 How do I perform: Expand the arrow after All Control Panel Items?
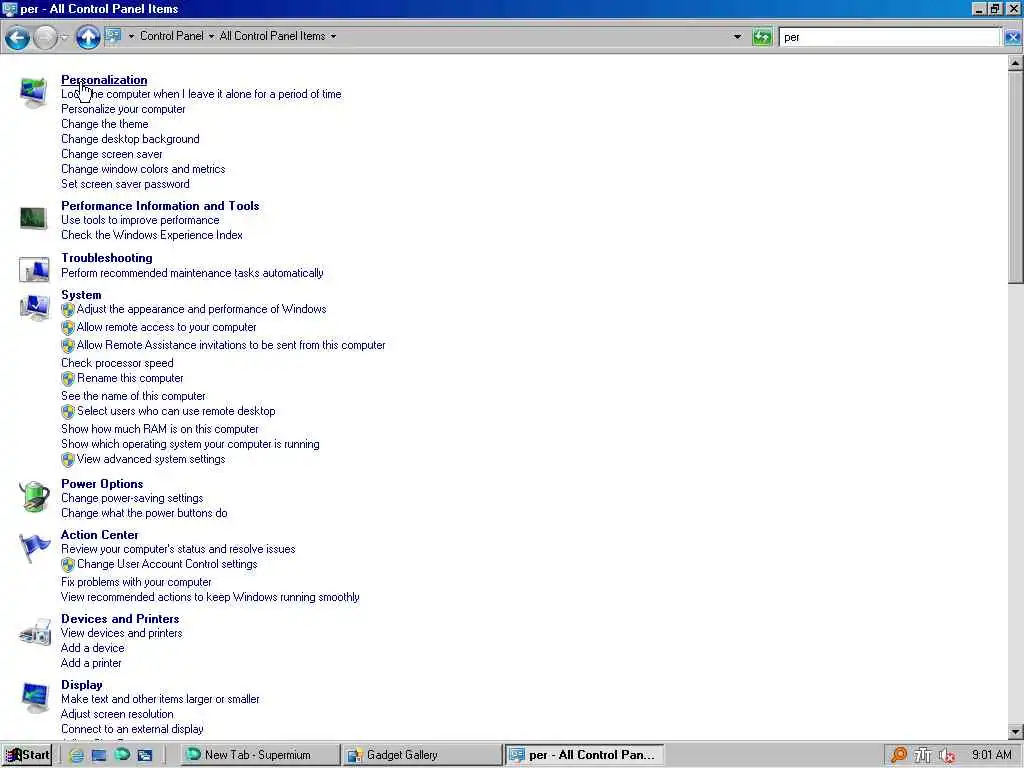click(x=333, y=37)
